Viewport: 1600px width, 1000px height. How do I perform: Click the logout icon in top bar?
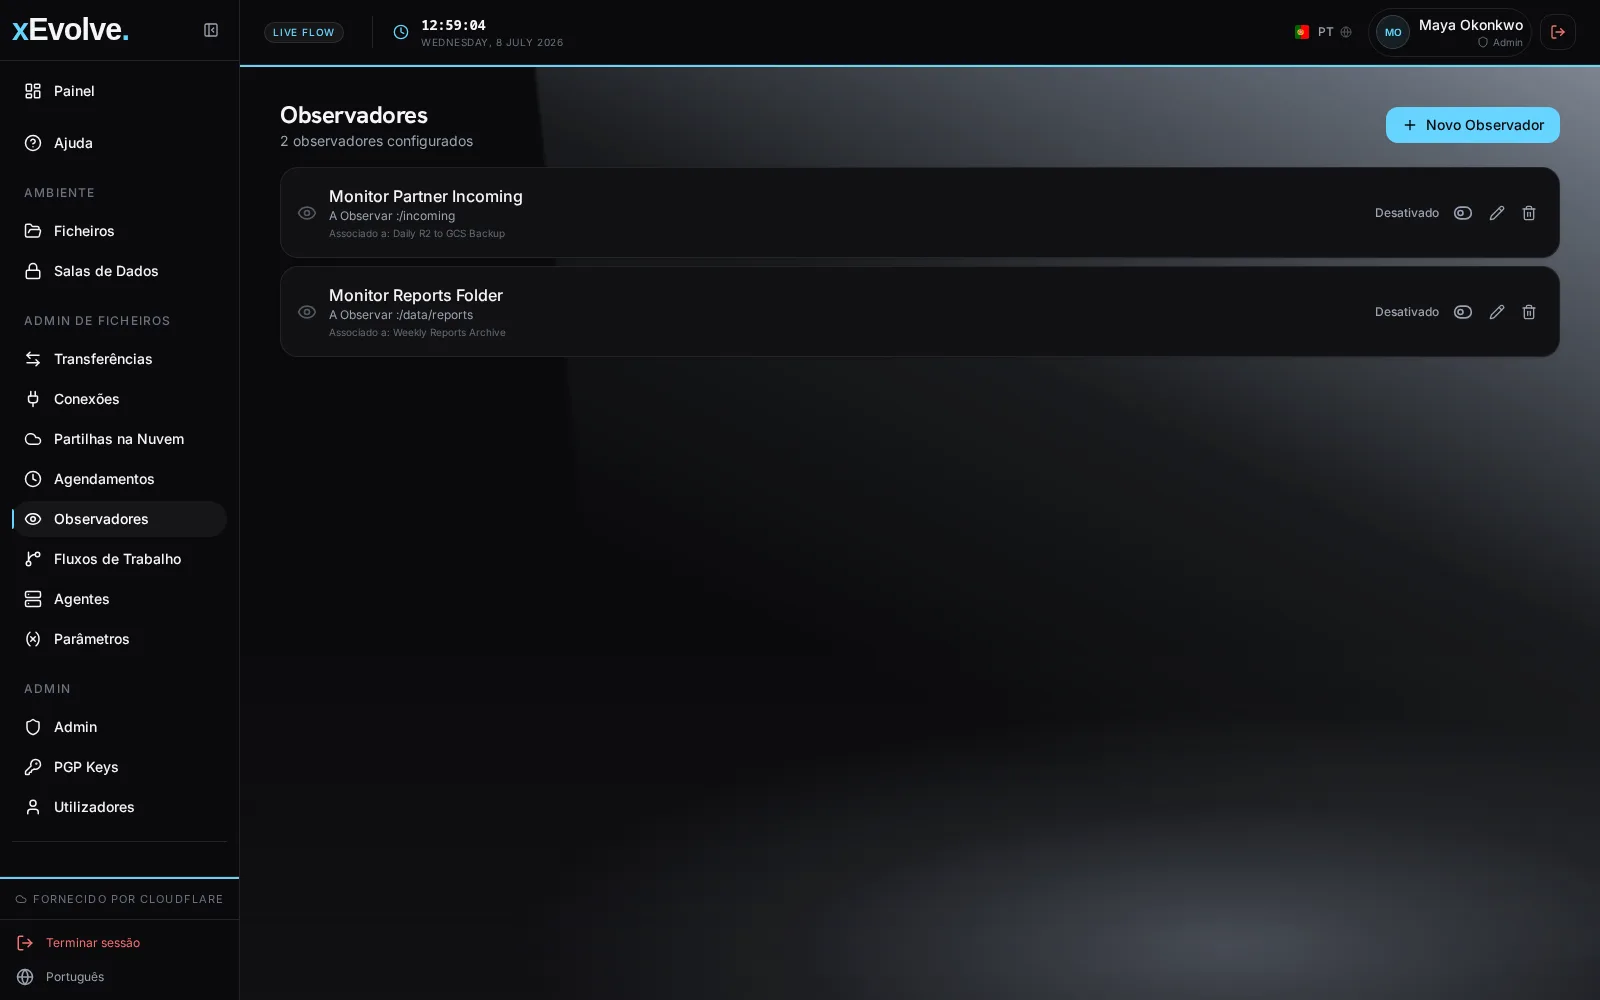click(x=1558, y=32)
